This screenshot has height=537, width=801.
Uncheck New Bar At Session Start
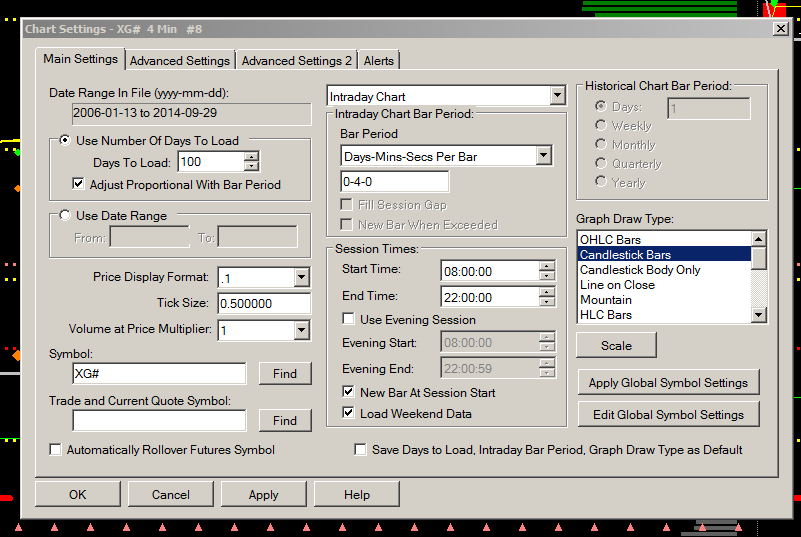348,392
